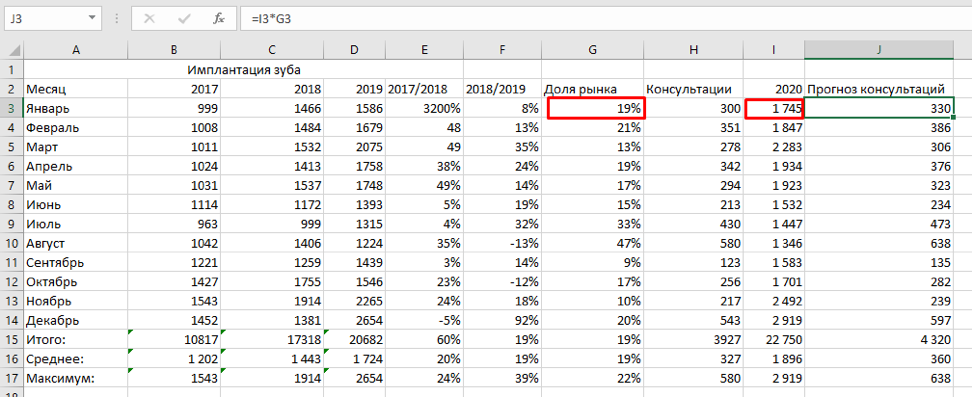Click cell H11 with value 123
The image size is (972, 397).
[693, 263]
